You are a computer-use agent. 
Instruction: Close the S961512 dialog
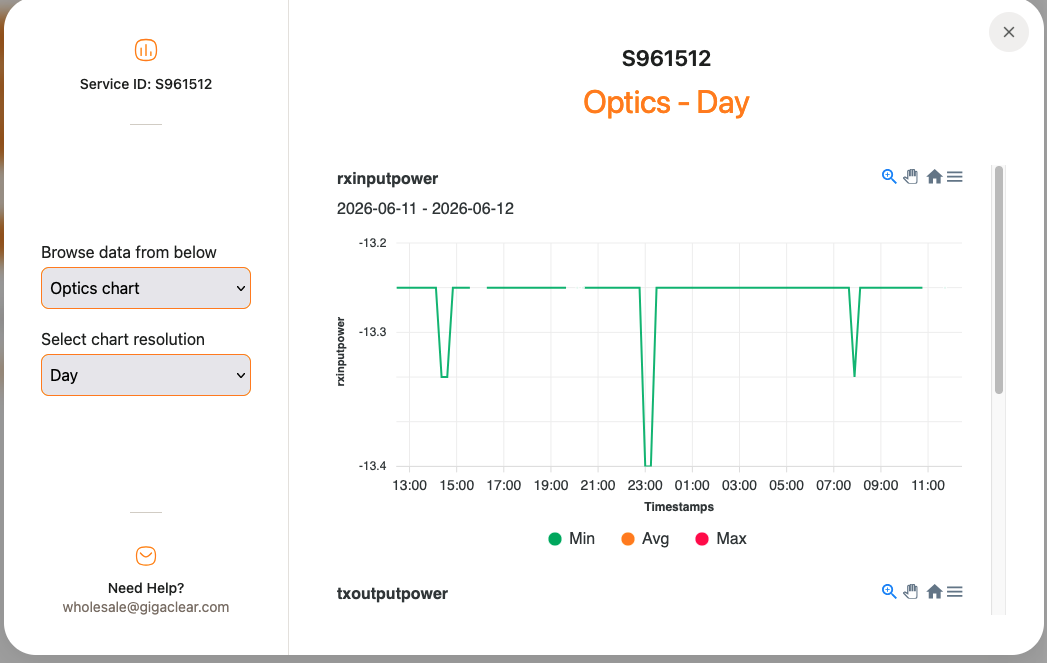[x=1009, y=32]
